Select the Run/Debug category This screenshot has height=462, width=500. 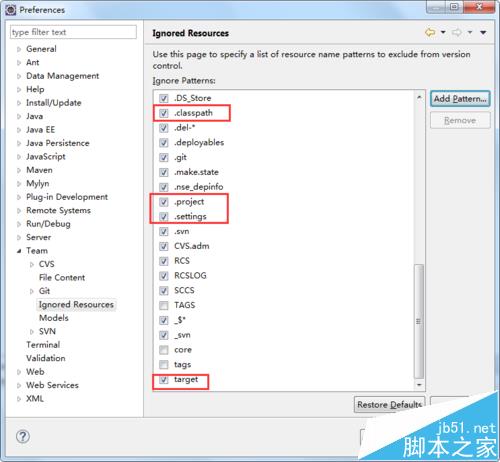click(48, 224)
